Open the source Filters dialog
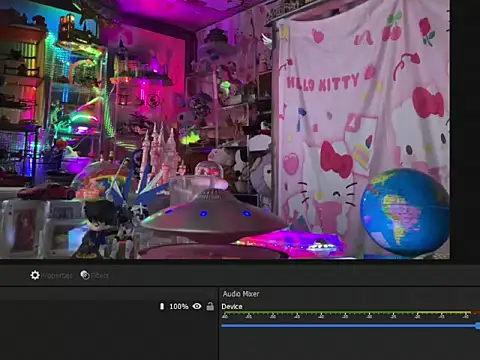 (94, 275)
